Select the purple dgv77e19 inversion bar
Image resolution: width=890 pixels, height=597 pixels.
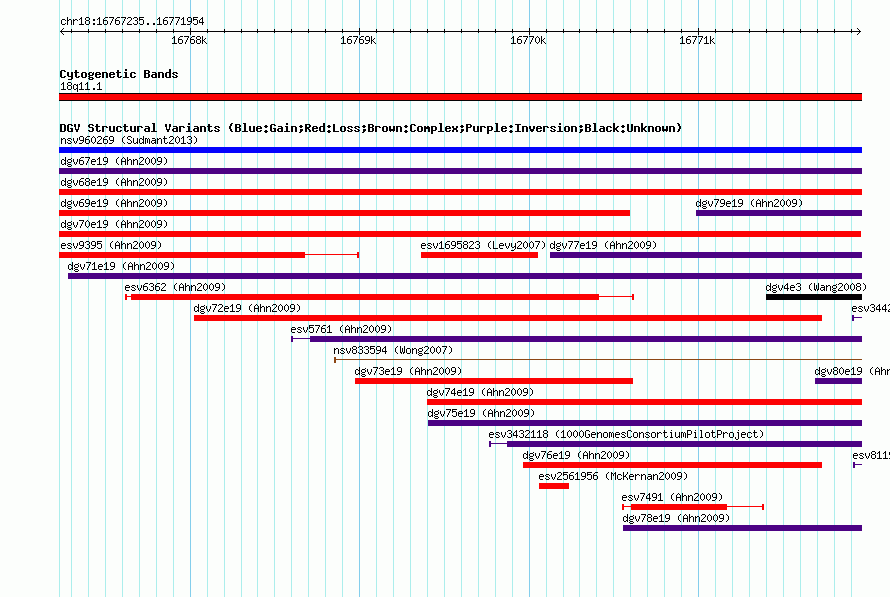pos(706,255)
